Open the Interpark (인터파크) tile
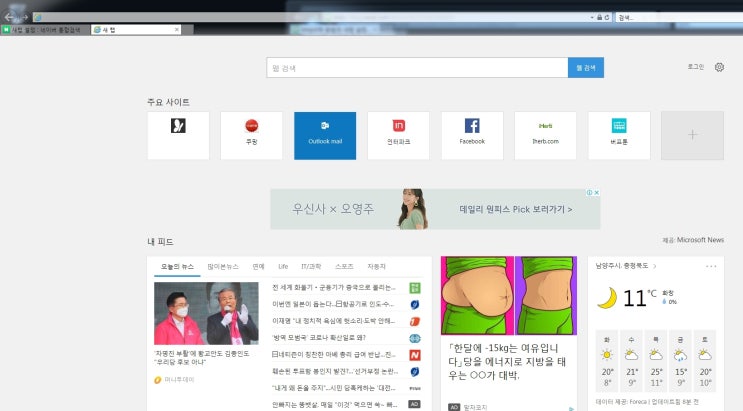The image size is (743, 411). (x=399, y=136)
